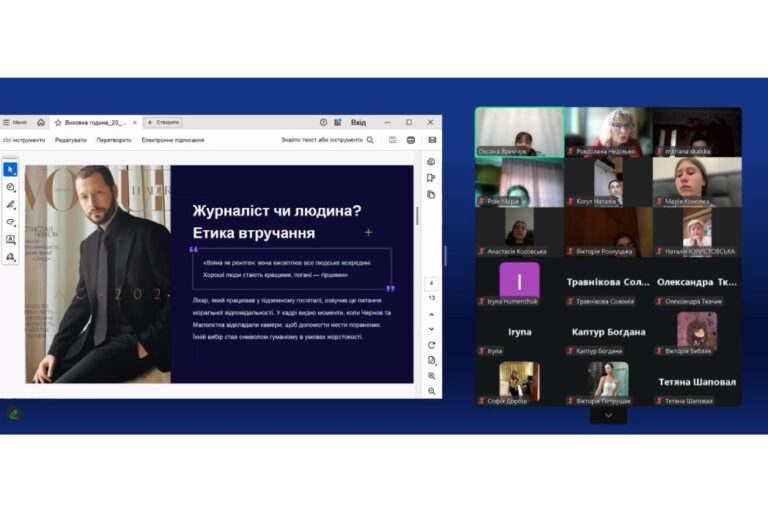Click the find text or tools field
The image size is (768, 513).
tap(327, 140)
